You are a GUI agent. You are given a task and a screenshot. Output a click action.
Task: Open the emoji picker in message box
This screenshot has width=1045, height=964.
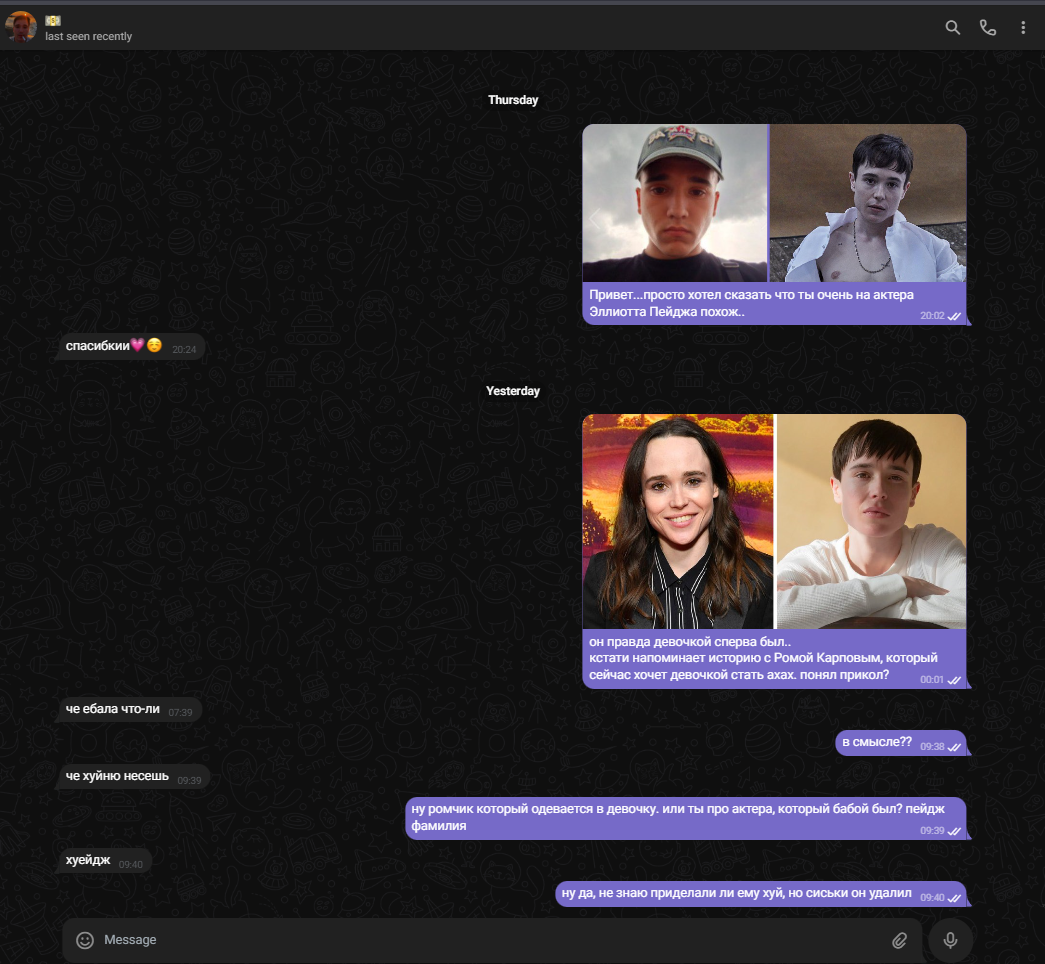(x=85, y=940)
